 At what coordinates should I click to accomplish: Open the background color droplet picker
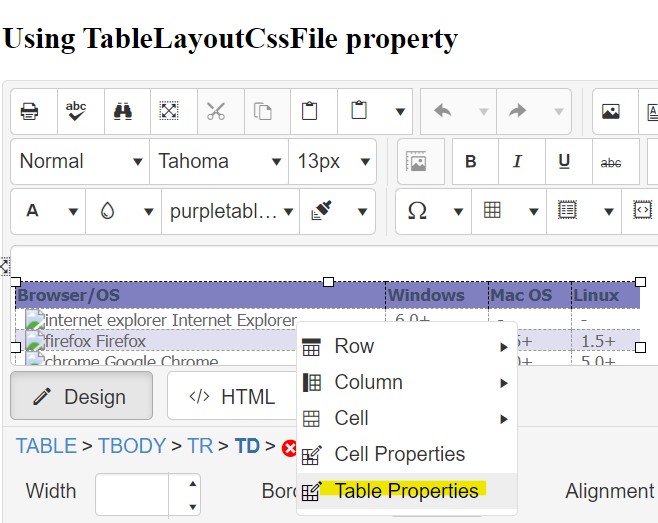108,211
